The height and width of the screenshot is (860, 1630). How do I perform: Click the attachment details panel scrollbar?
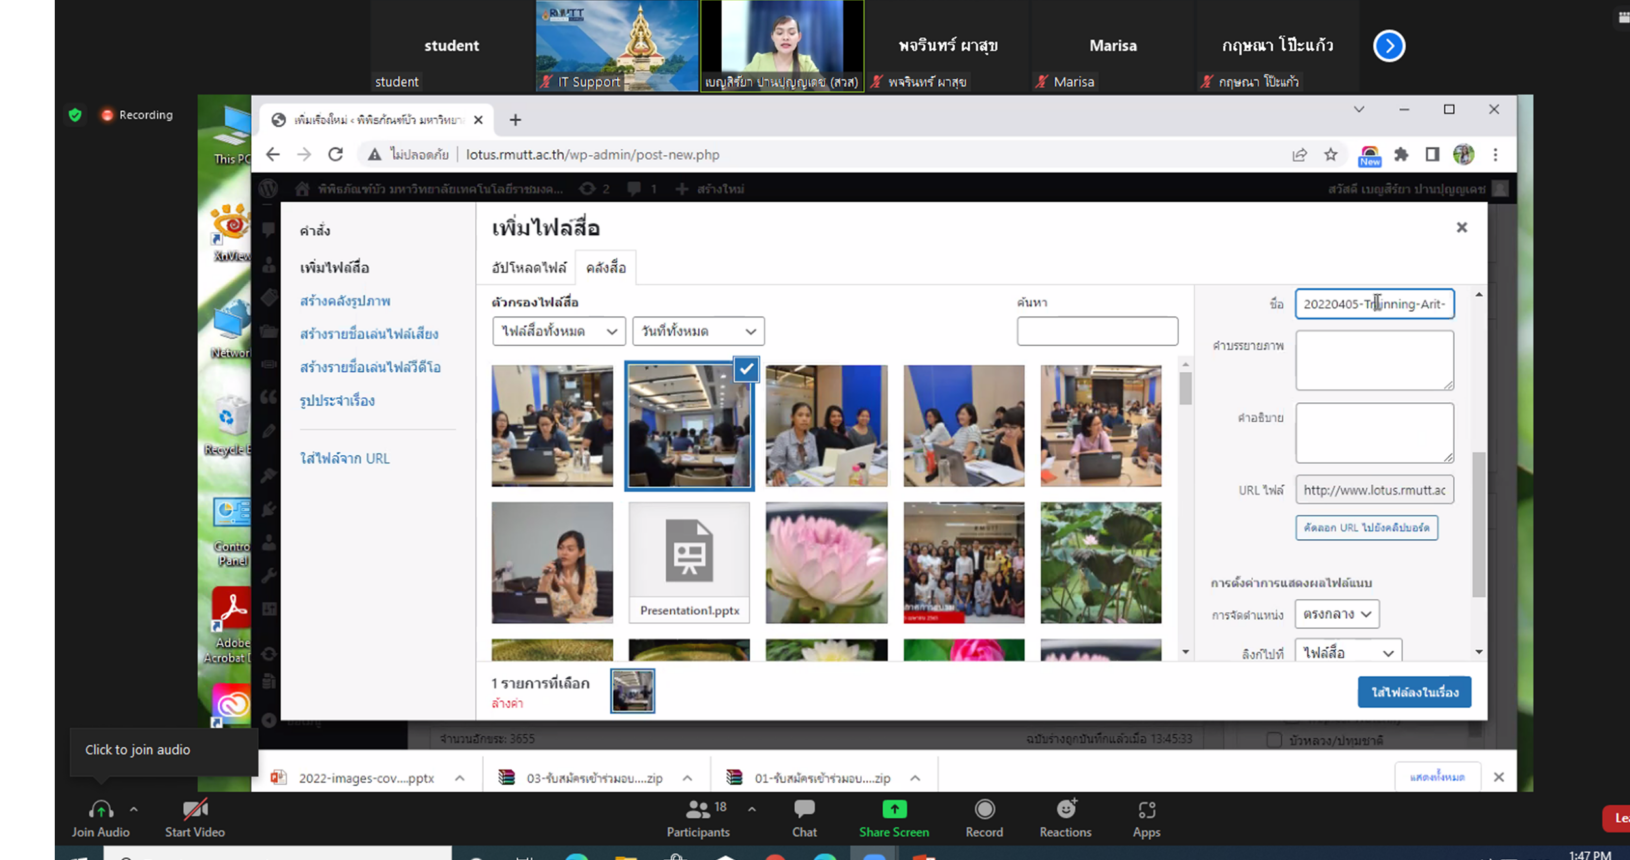click(x=1479, y=524)
